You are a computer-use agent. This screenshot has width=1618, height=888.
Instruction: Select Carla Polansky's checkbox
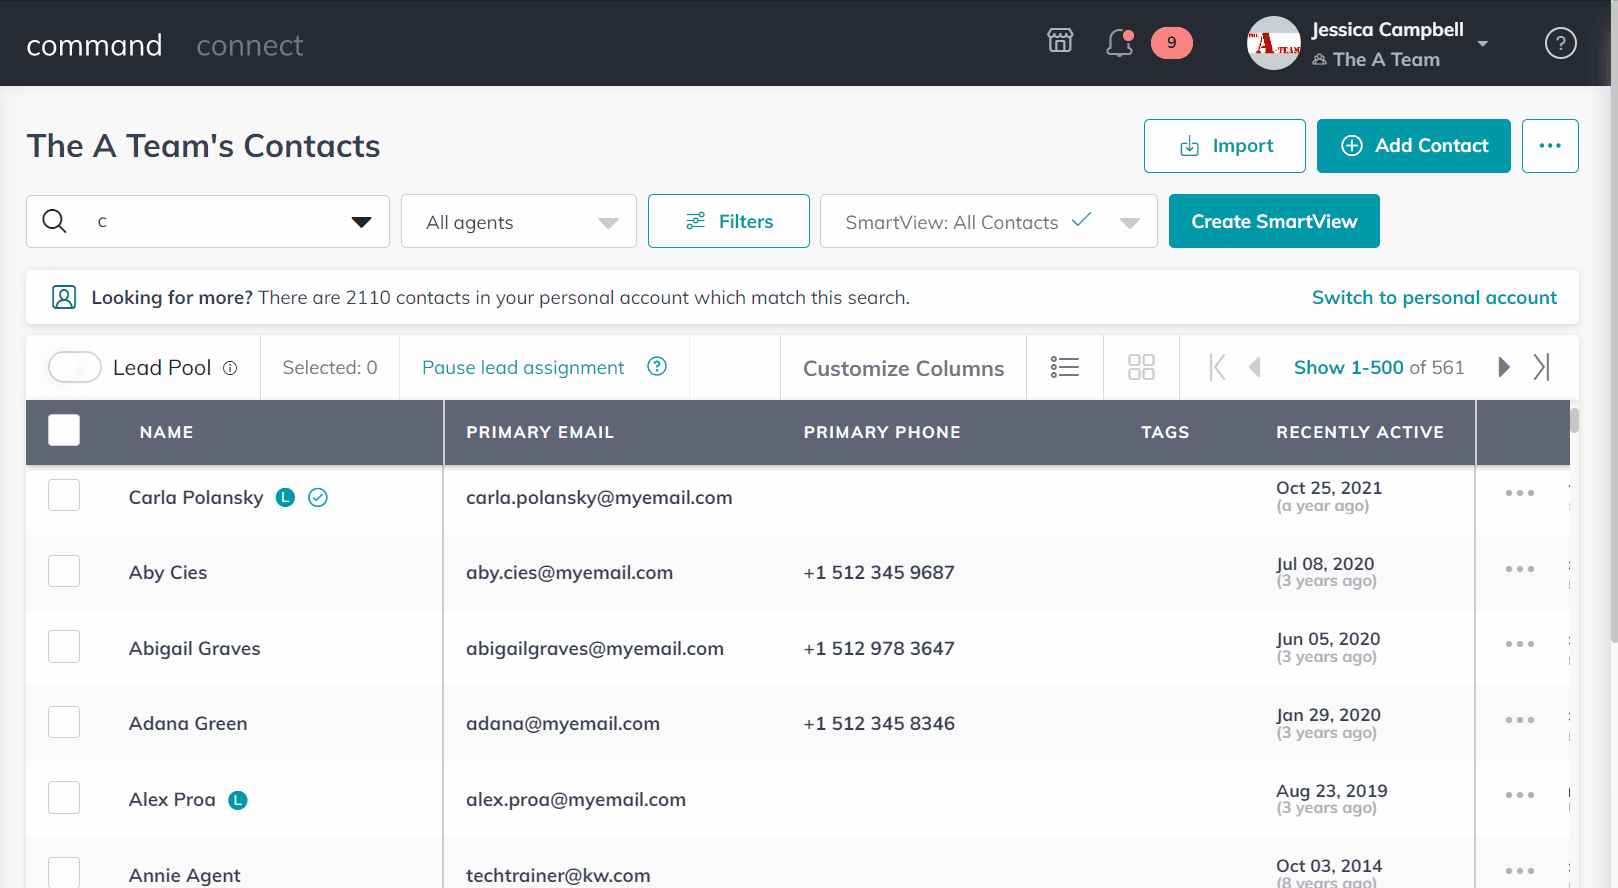pyautogui.click(x=64, y=495)
